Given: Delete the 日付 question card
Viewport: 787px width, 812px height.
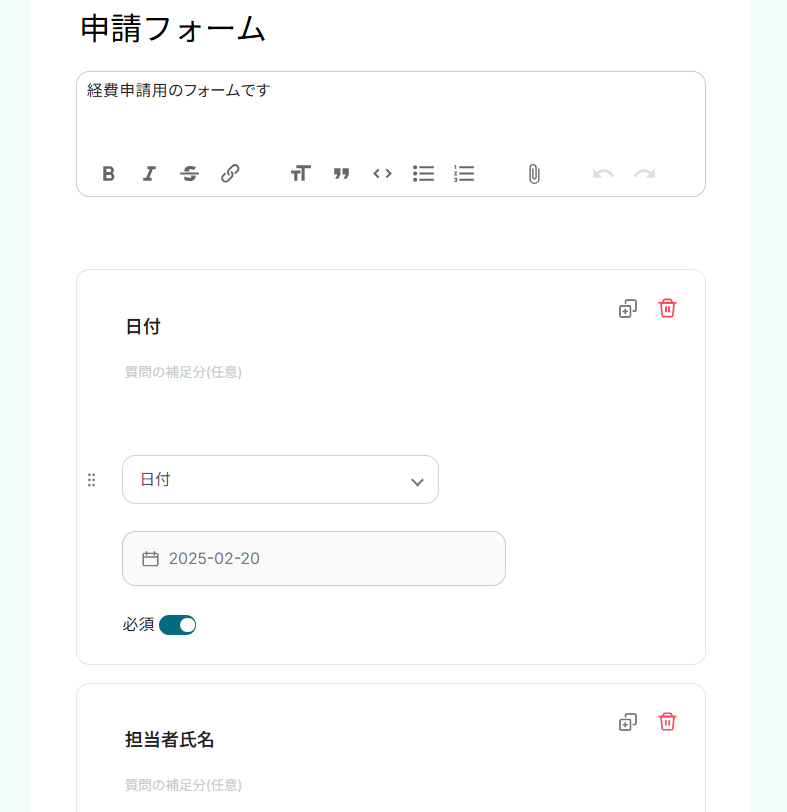Looking at the screenshot, I should click(x=667, y=308).
